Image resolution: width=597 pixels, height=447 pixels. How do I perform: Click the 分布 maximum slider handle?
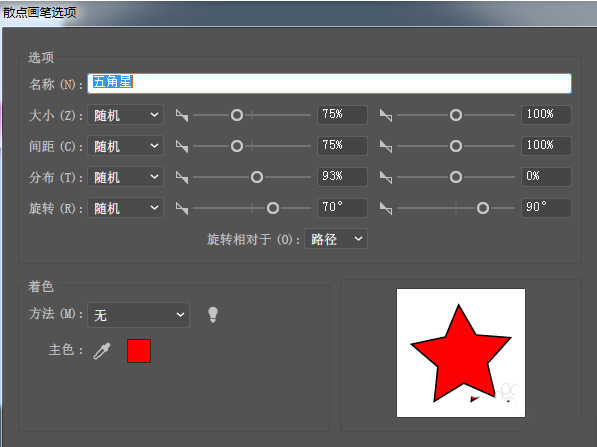[456, 177]
